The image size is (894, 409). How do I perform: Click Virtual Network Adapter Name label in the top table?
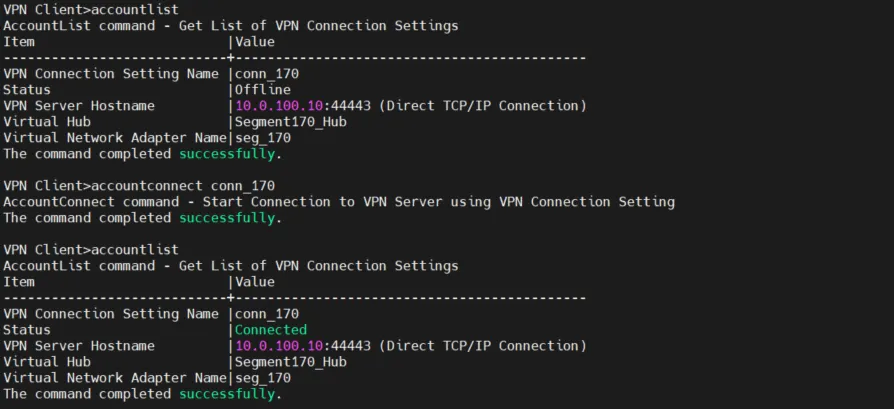point(115,138)
